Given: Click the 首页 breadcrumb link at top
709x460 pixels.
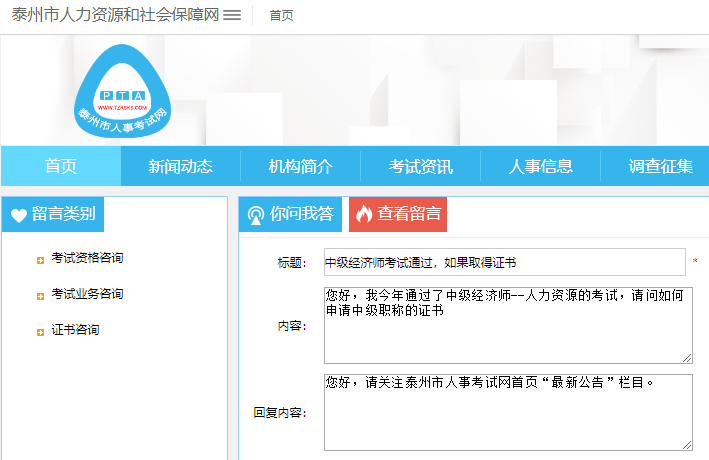Looking at the screenshot, I should (x=281, y=16).
